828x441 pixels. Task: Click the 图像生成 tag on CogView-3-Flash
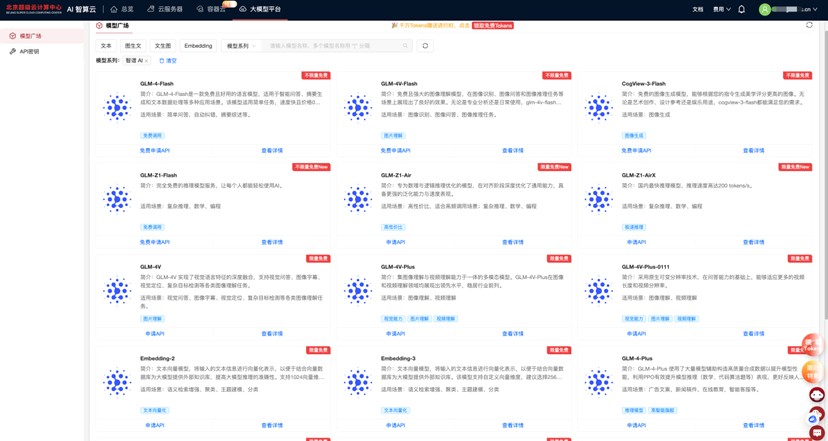point(634,136)
